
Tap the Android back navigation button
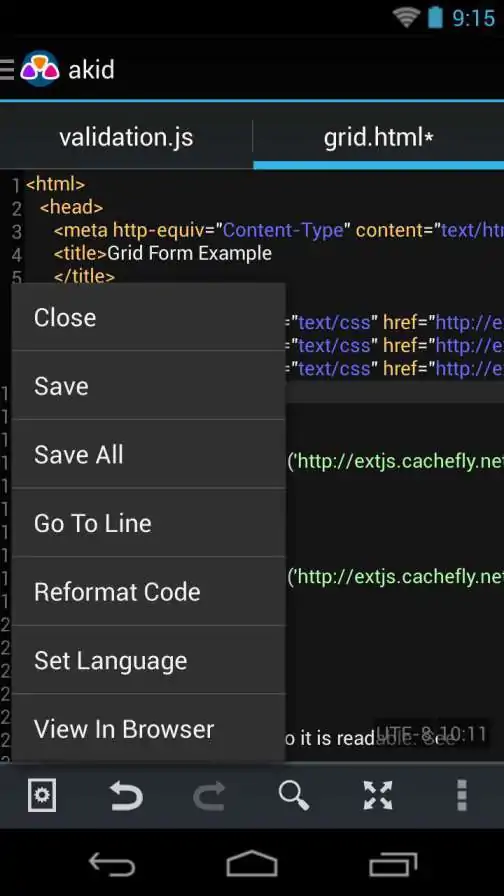tap(112, 864)
